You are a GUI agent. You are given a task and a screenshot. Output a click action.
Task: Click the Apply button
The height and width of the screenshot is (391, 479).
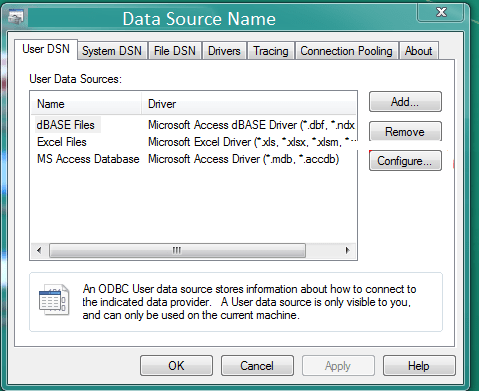(x=338, y=366)
